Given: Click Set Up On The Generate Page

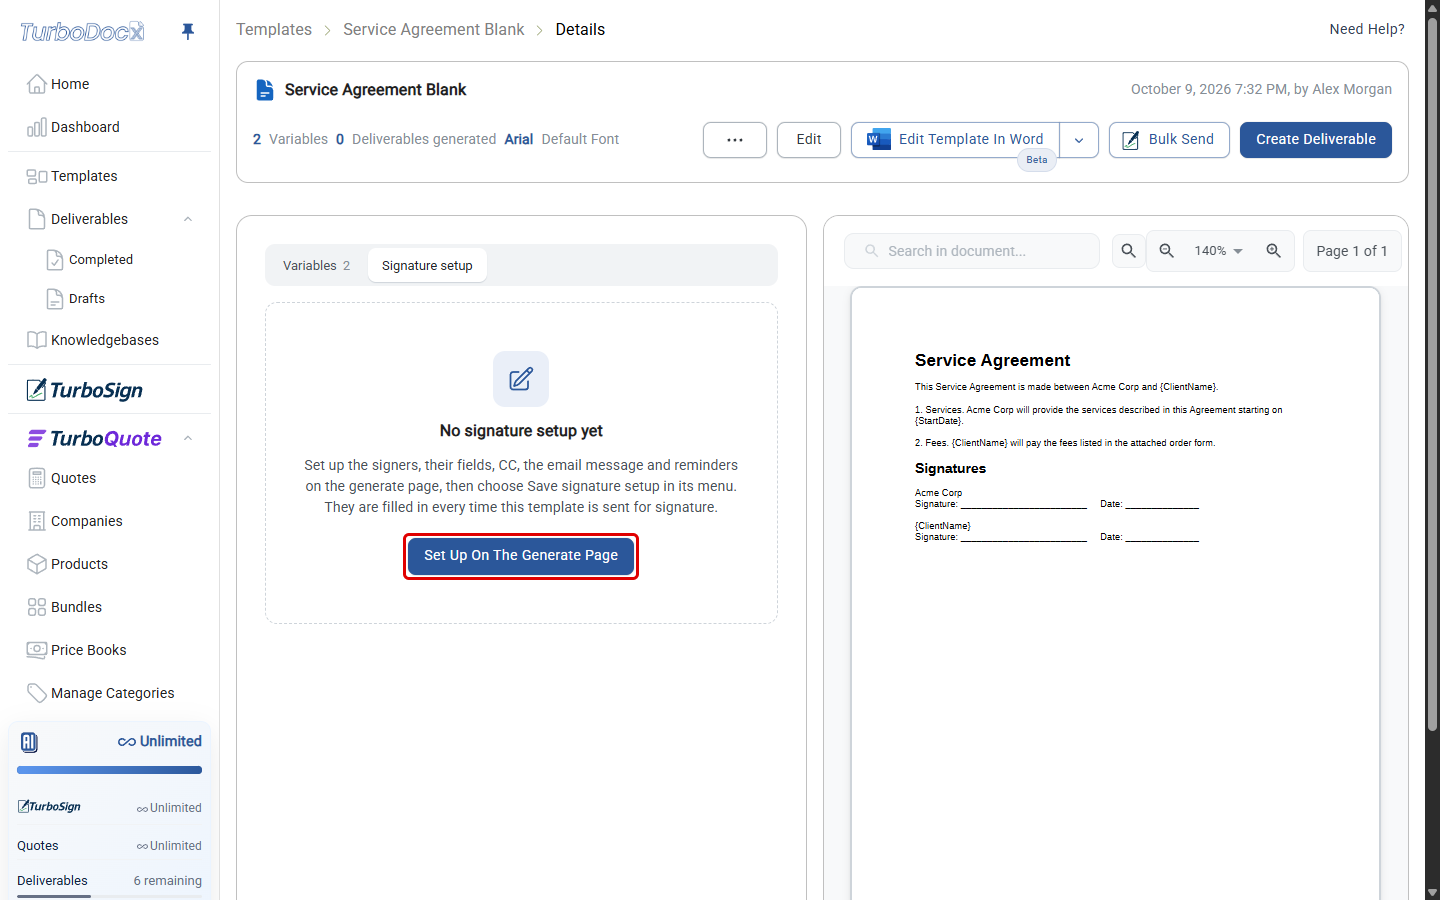Looking at the screenshot, I should [x=521, y=556].
